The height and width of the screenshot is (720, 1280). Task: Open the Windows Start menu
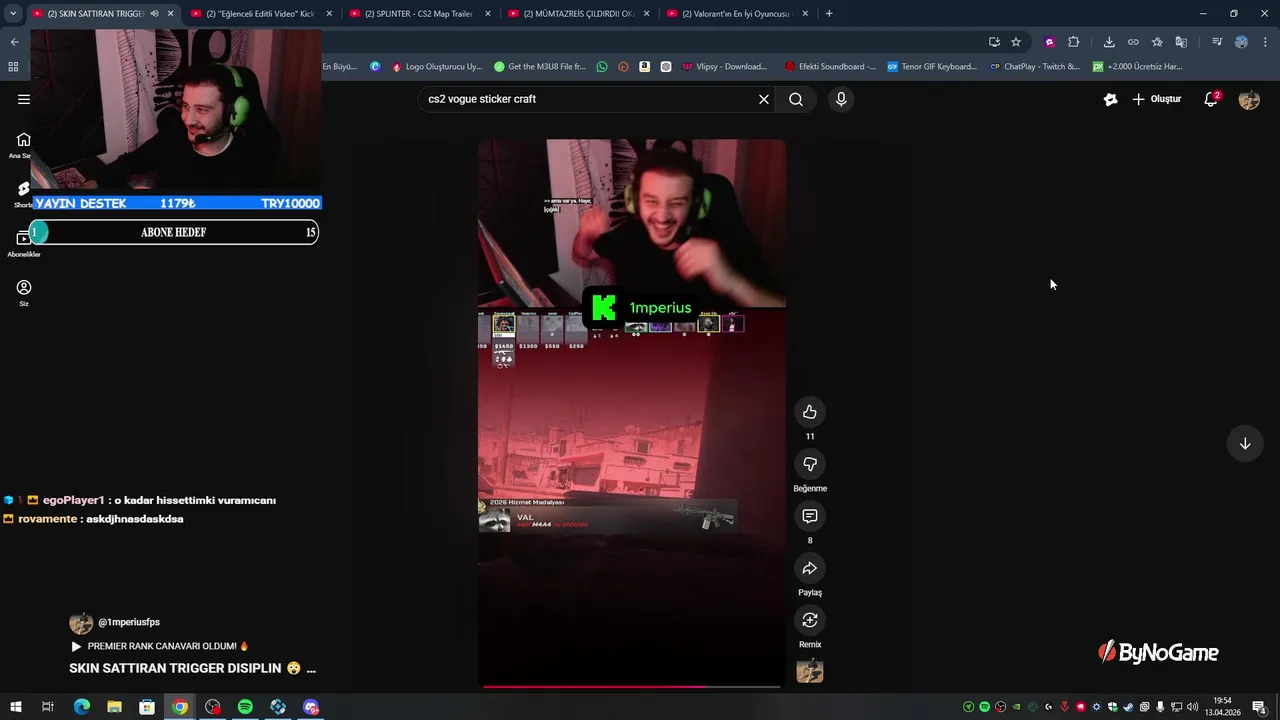pyautogui.click(x=15, y=707)
